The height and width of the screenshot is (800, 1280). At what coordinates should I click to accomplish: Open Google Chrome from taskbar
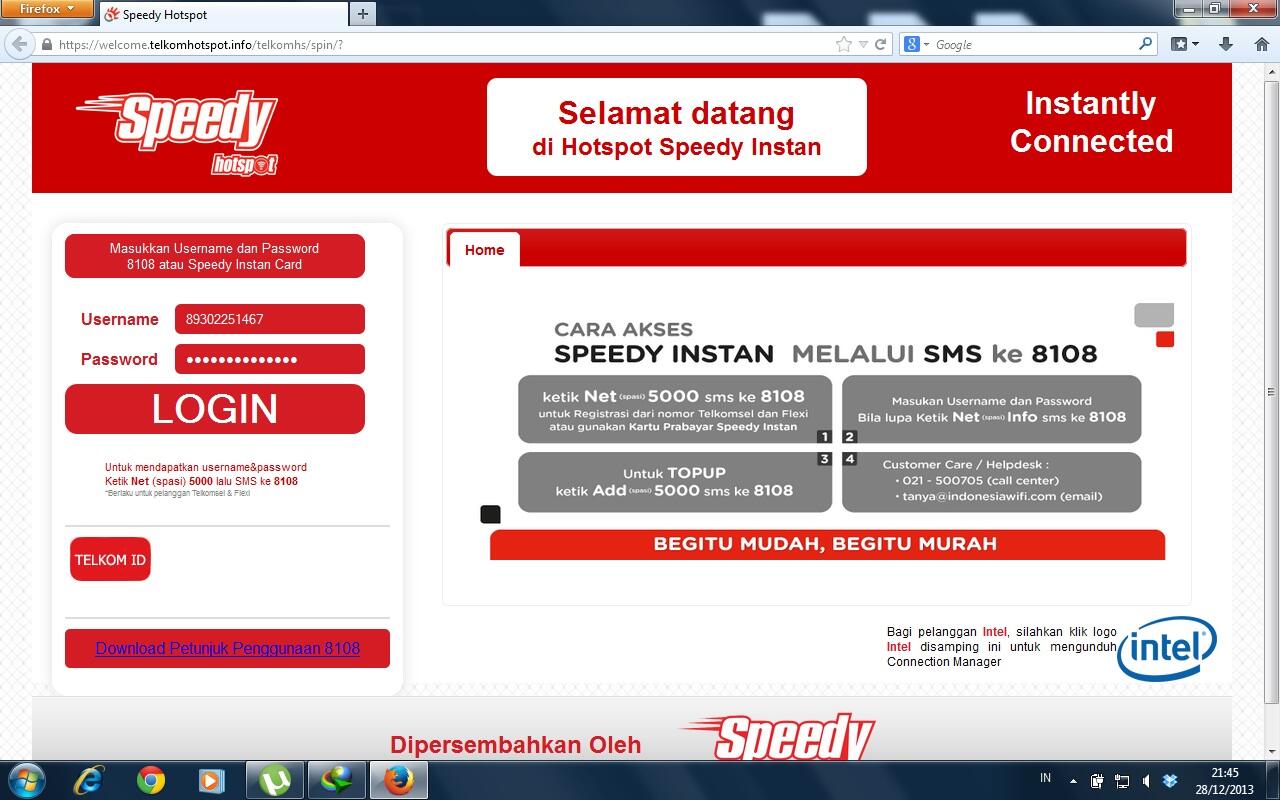tap(151, 780)
